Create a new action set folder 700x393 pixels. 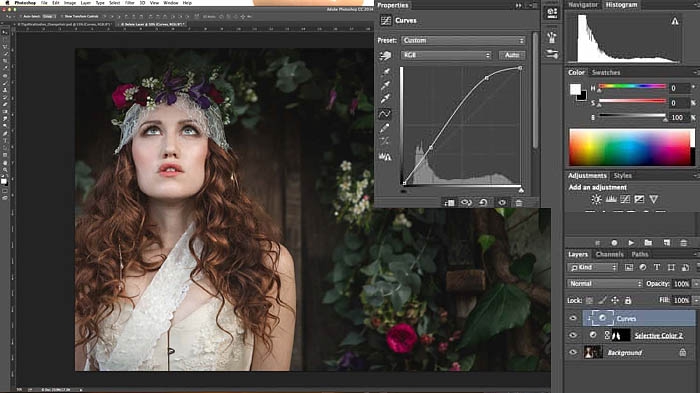coord(648,243)
